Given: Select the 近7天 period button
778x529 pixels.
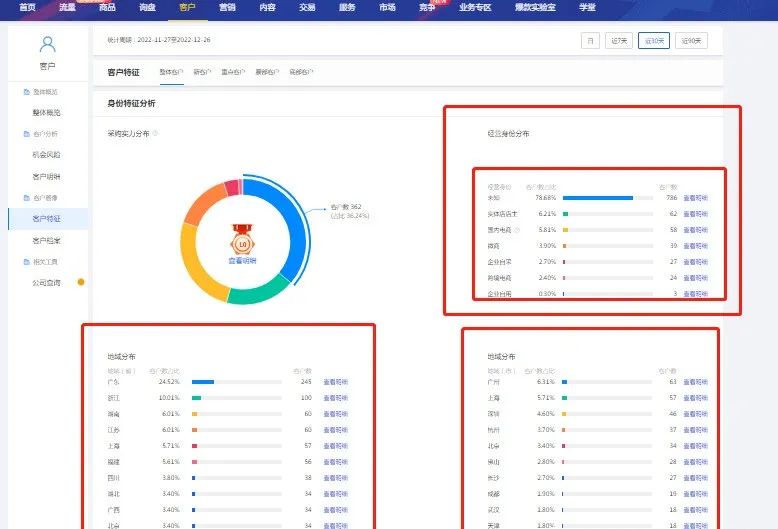Looking at the screenshot, I should point(619,41).
